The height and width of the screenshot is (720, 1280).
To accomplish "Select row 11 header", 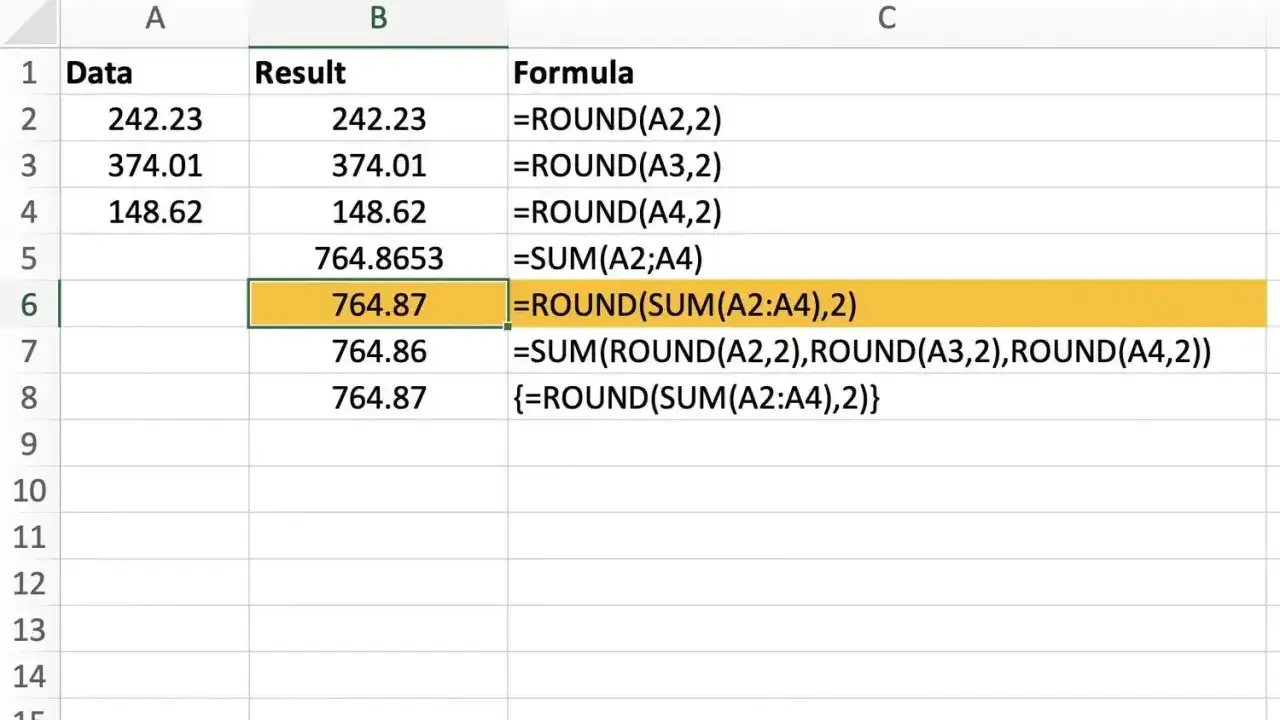I will [29, 537].
